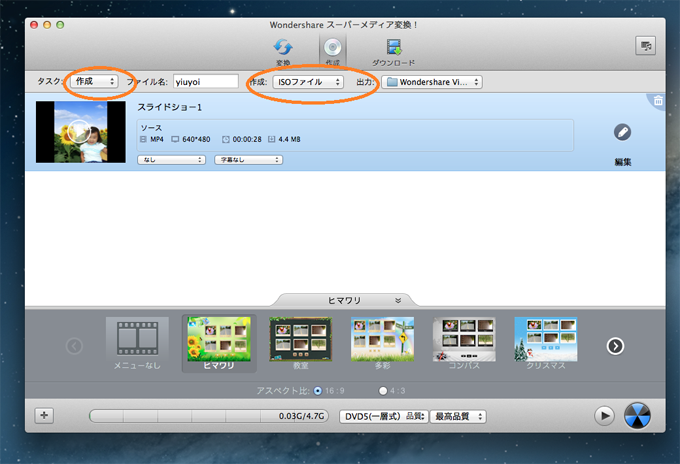Open the 出力 folder dropdown
680x464 pixels.
(432, 82)
